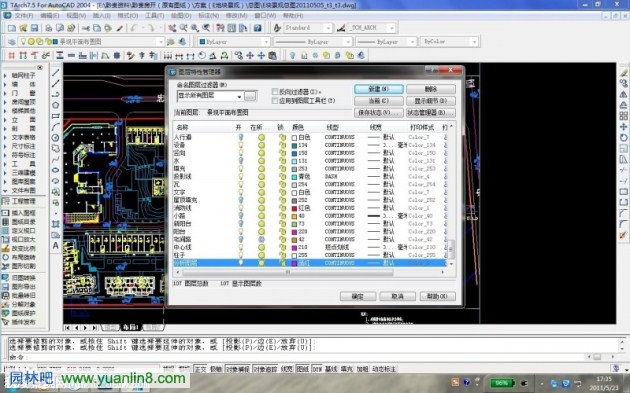
Task: Select the Text (A) tool in draw toolbar
Action: (x=55, y=245)
